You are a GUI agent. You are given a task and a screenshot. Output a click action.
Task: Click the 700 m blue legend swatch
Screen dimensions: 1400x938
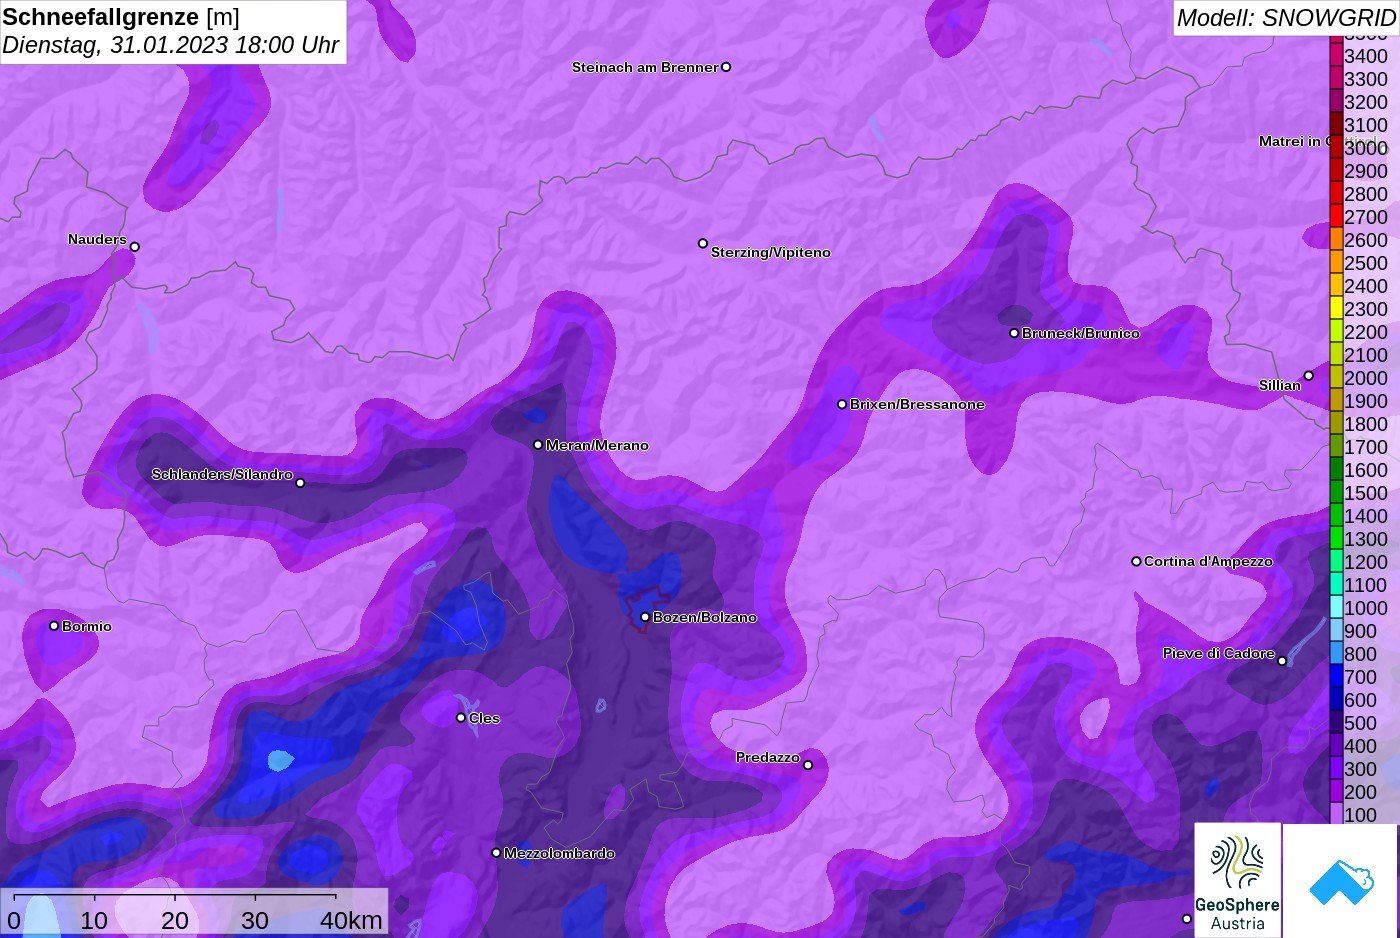click(1336, 676)
